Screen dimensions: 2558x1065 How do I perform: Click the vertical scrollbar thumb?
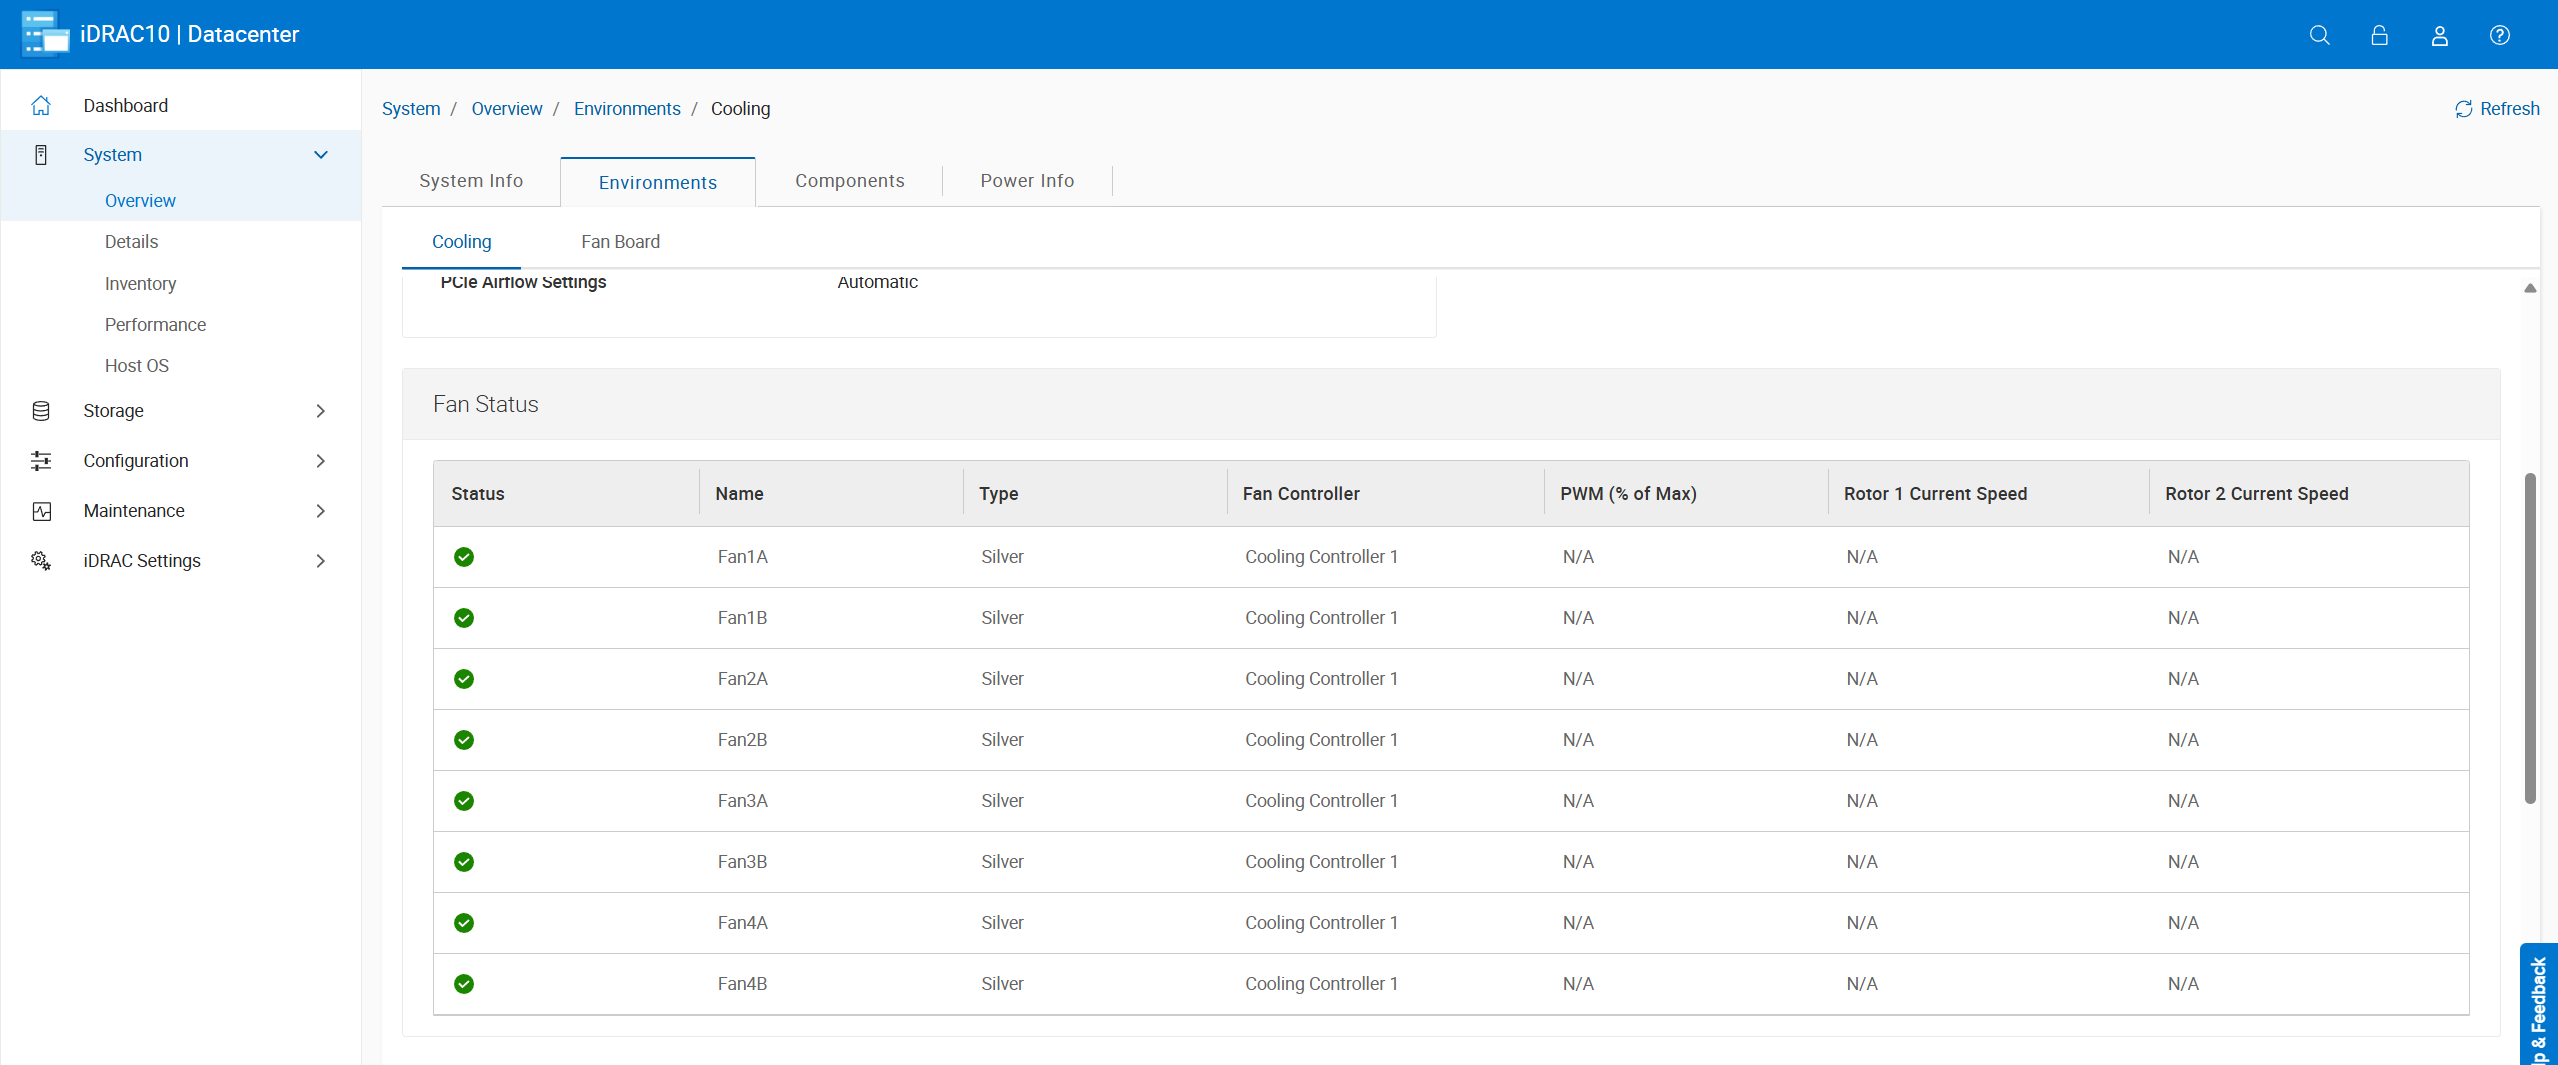2529,638
